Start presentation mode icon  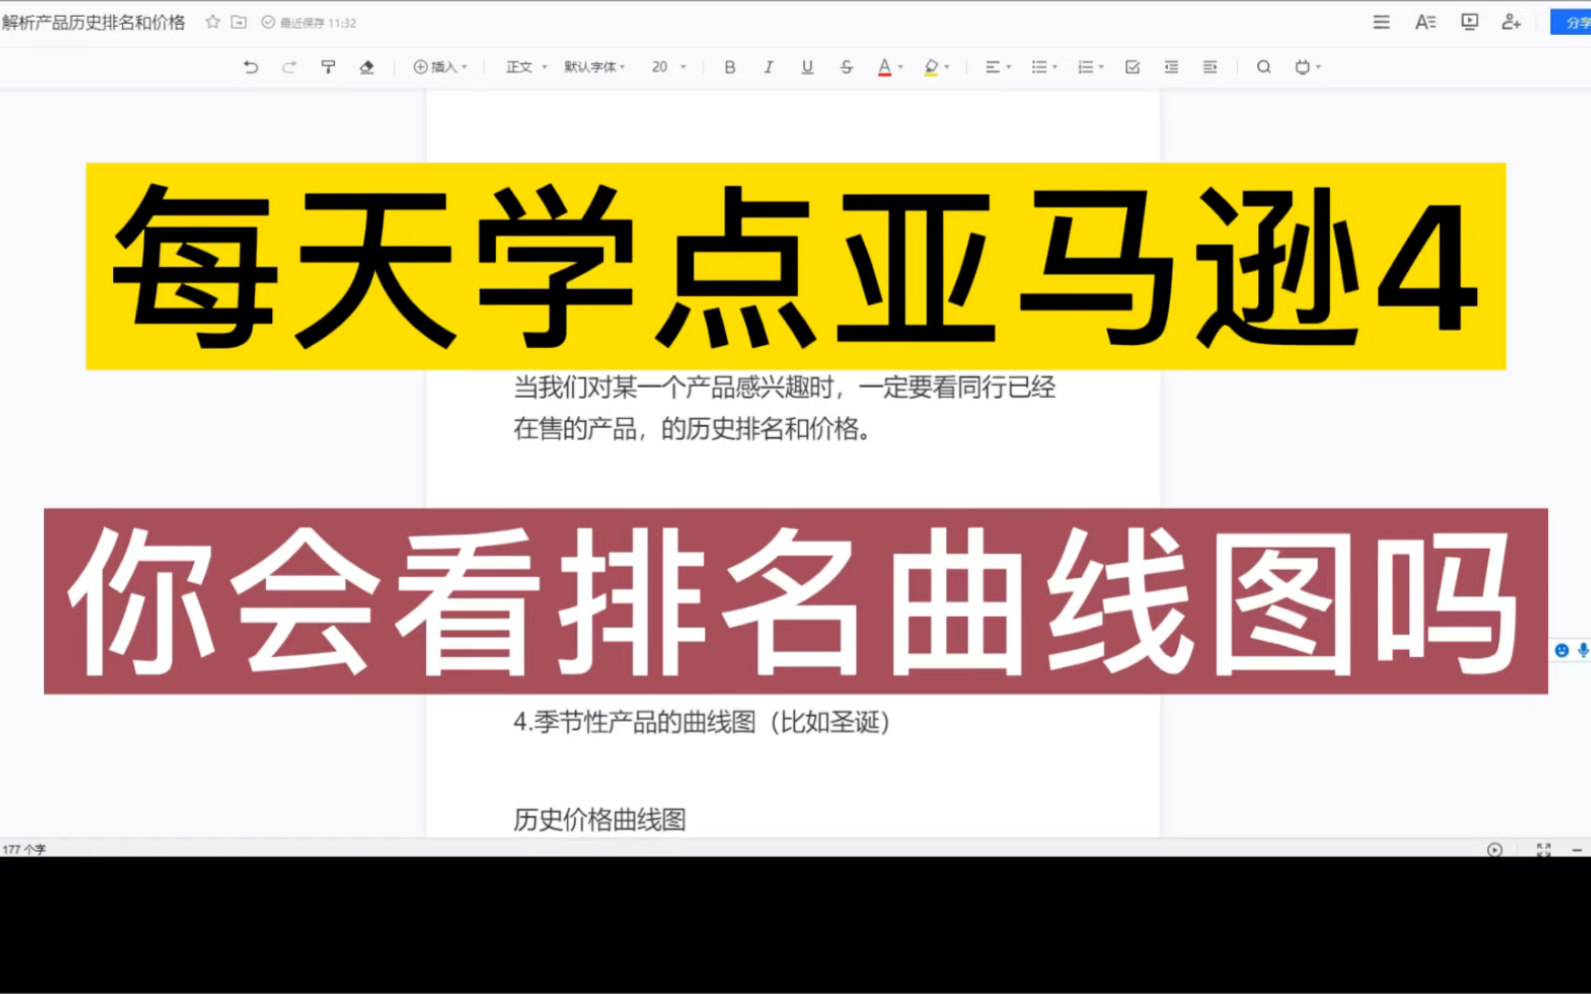tap(1469, 22)
